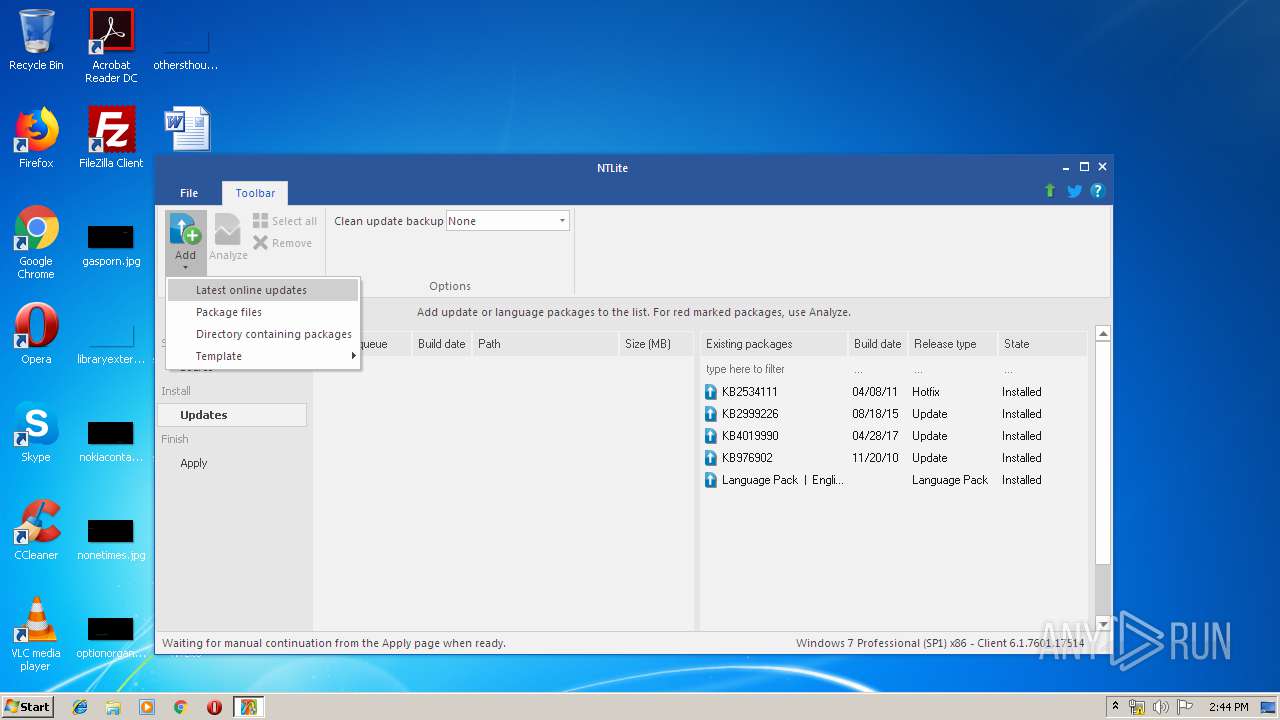Click the KB976902 package icon
Screen dimensions: 1280x720
point(711,458)
